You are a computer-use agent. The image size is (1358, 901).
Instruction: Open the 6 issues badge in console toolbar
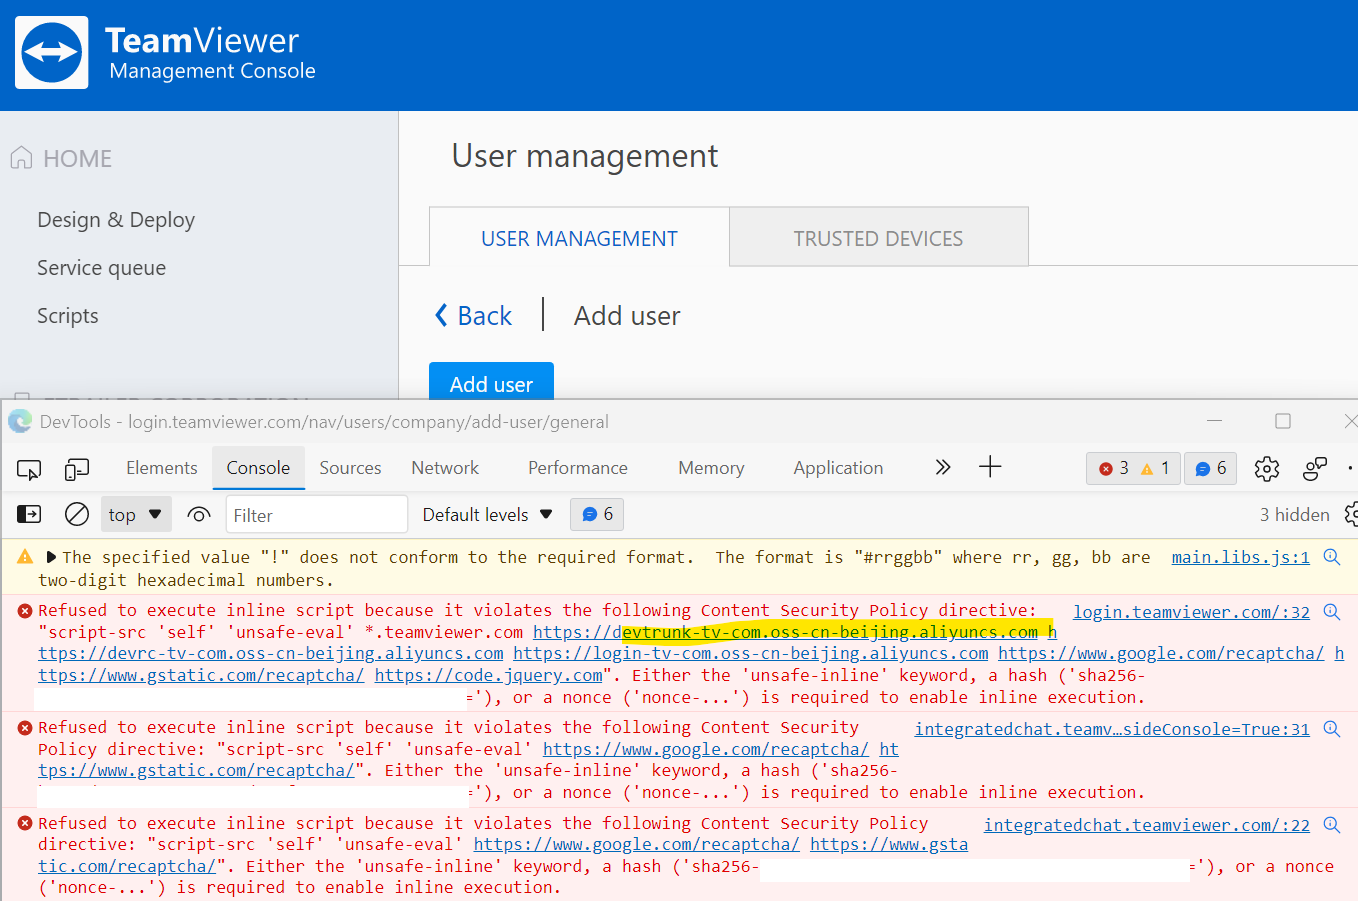[597, 514]
